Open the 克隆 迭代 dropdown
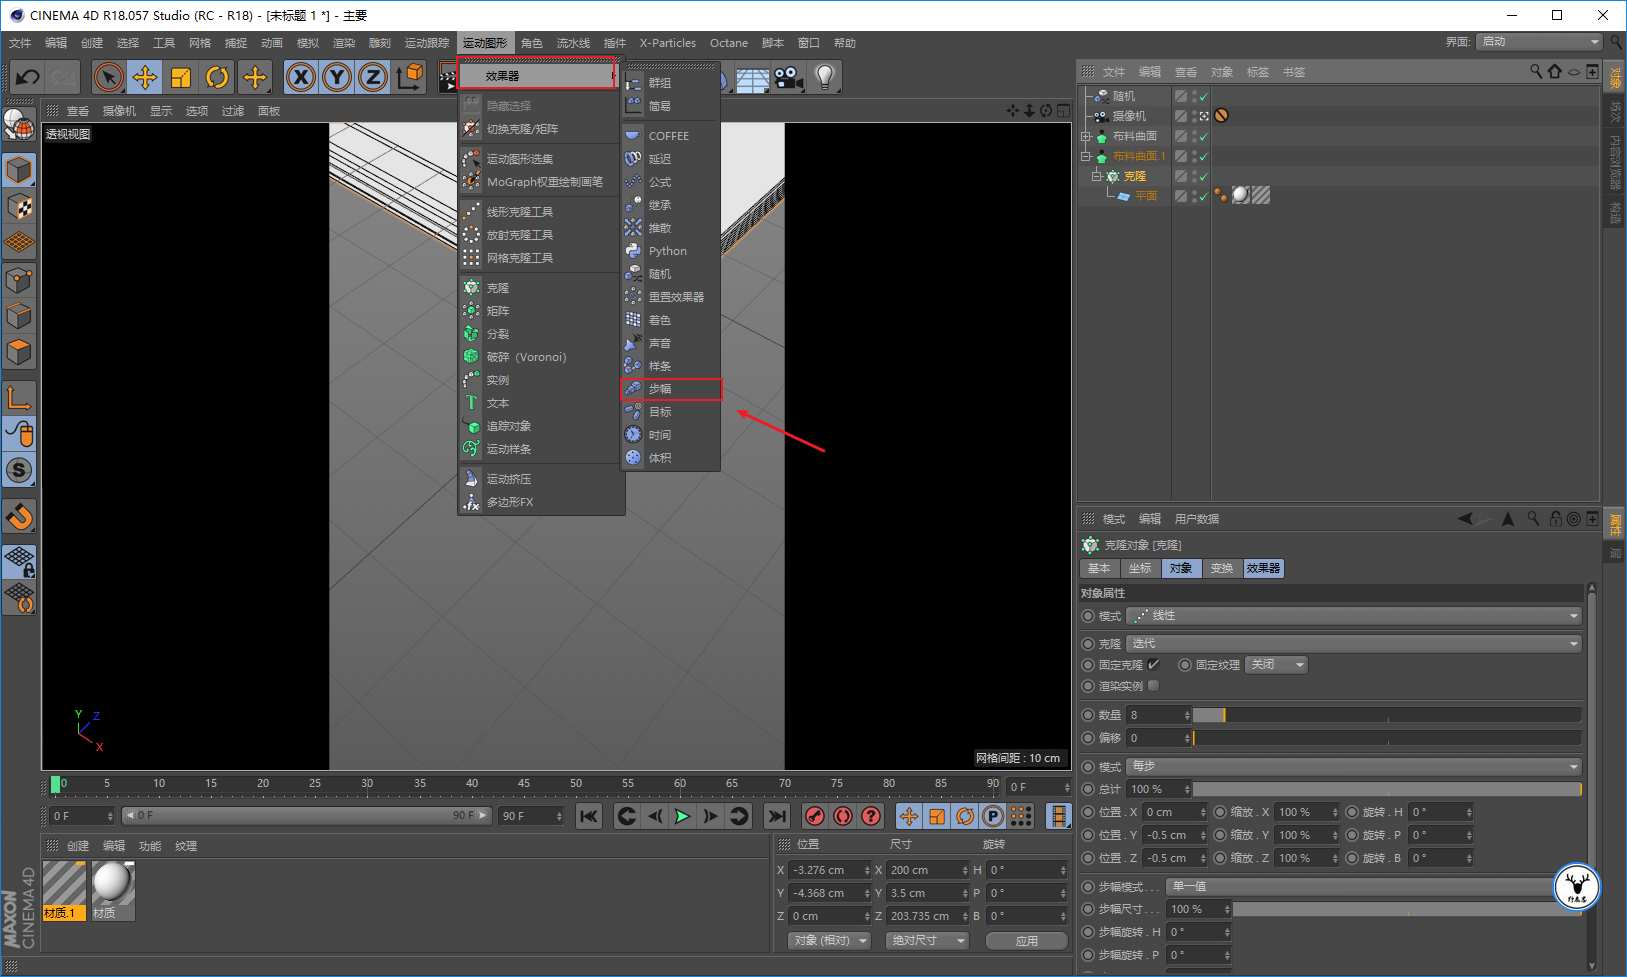 [x=1354, y=643]
